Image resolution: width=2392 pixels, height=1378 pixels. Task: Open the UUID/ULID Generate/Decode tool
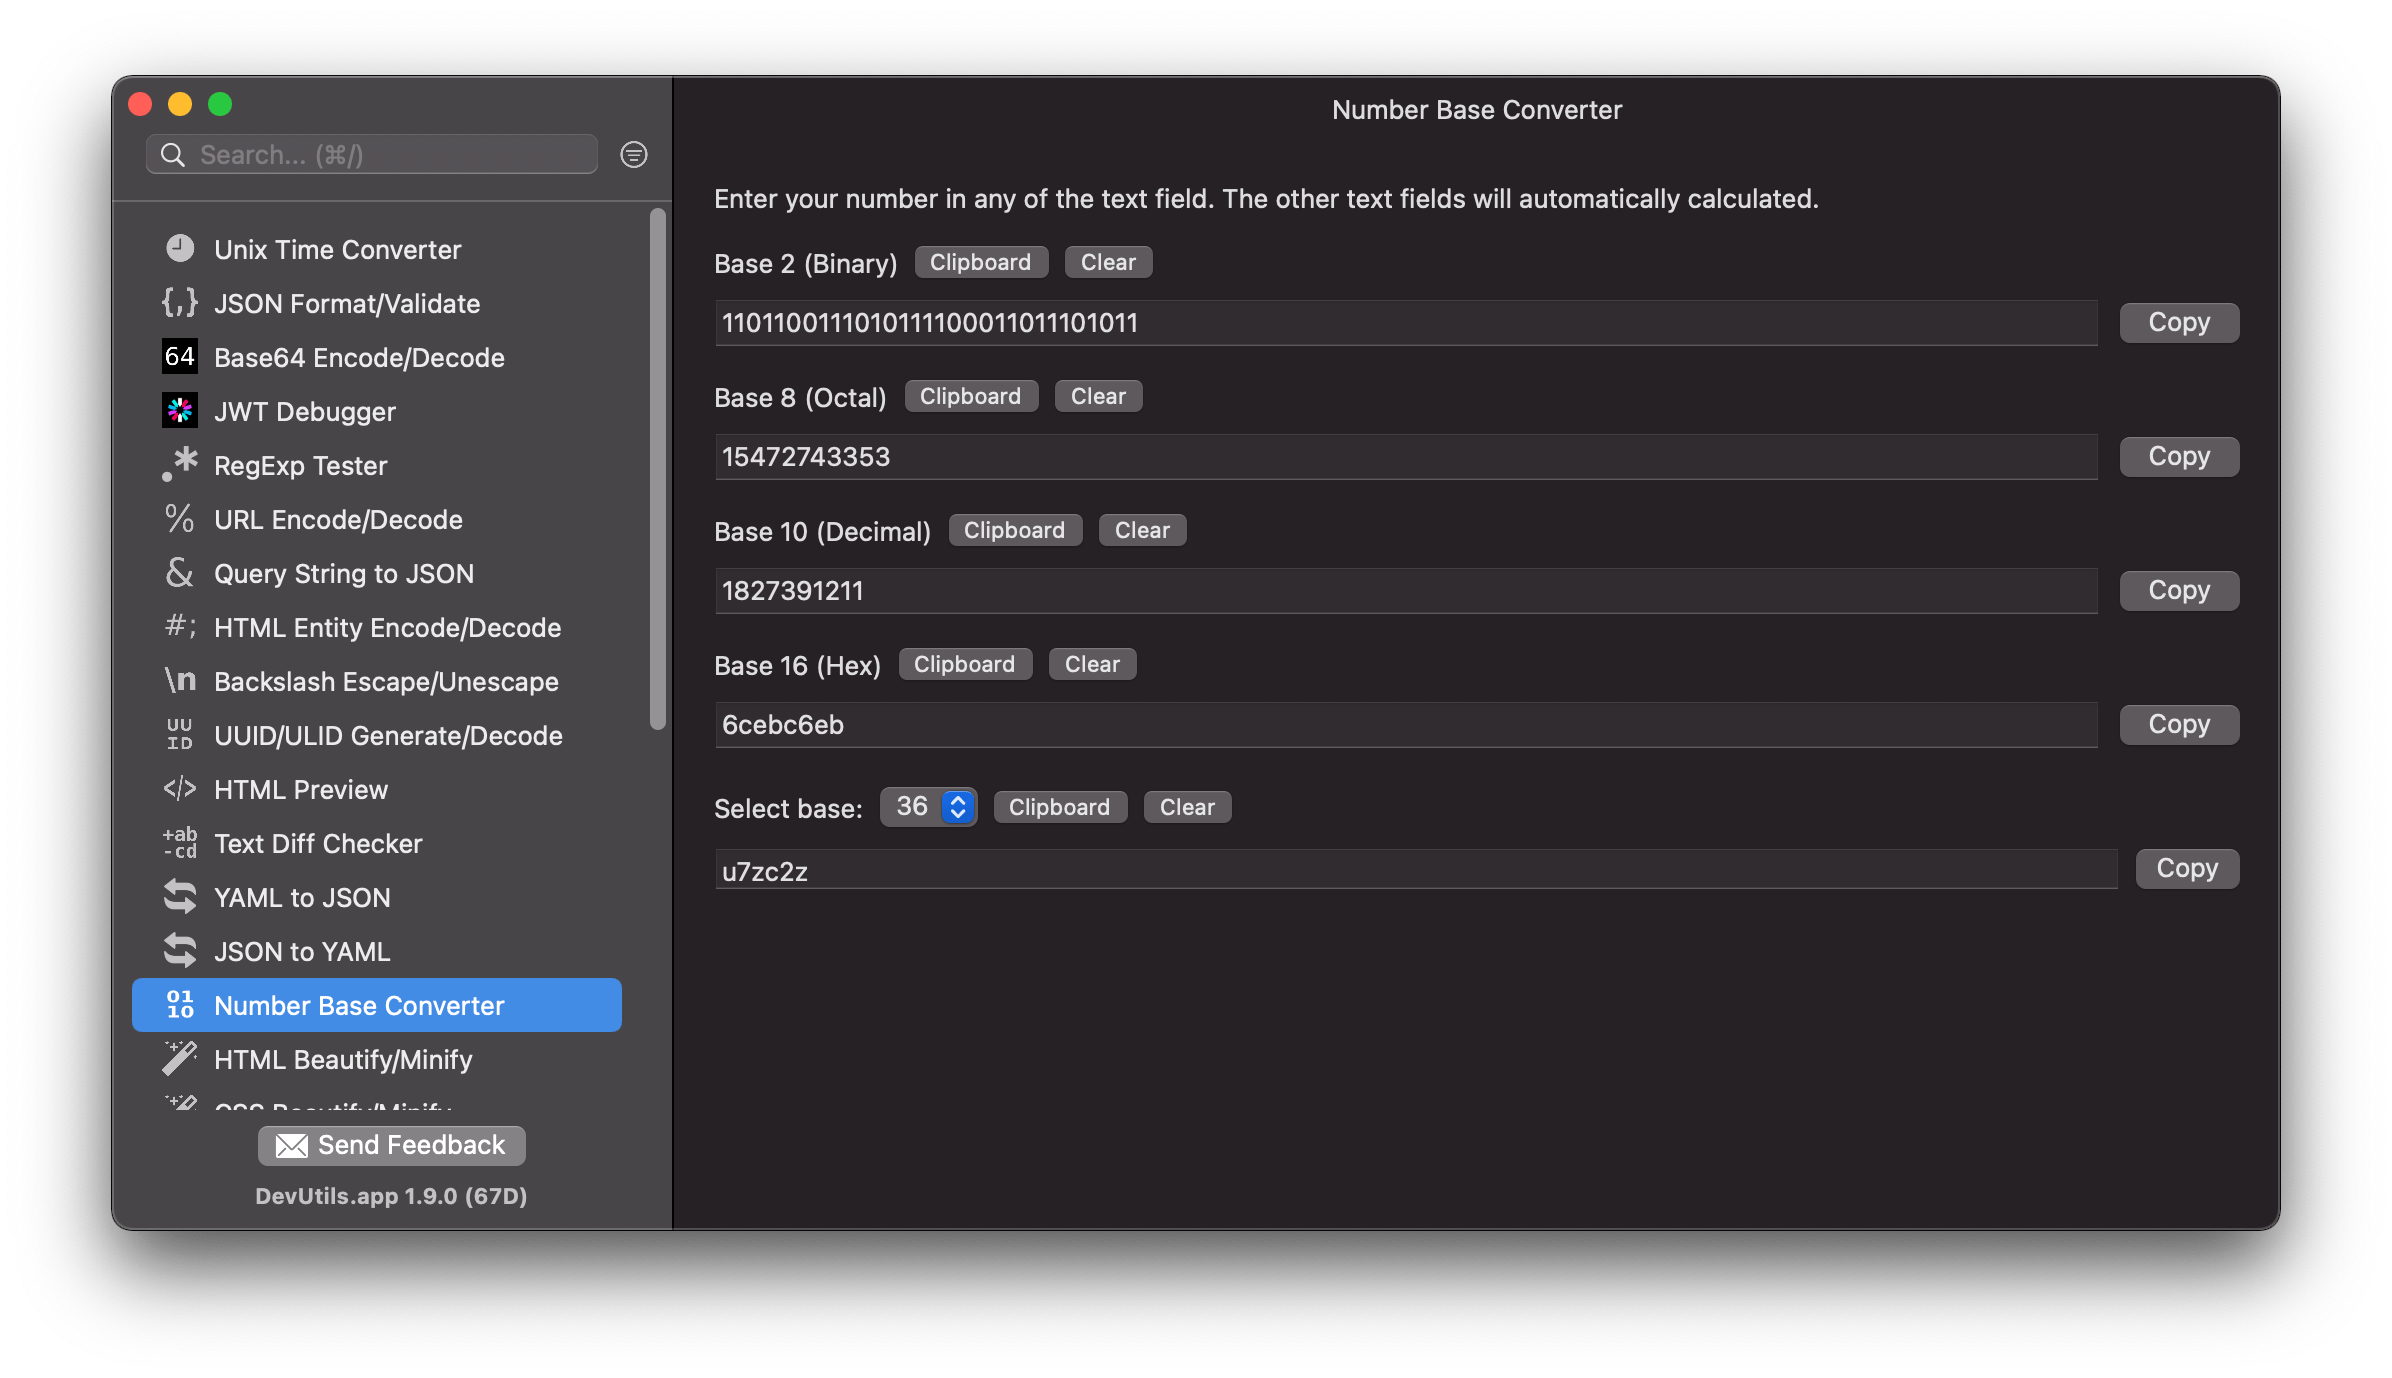click(x=389, y=734)
